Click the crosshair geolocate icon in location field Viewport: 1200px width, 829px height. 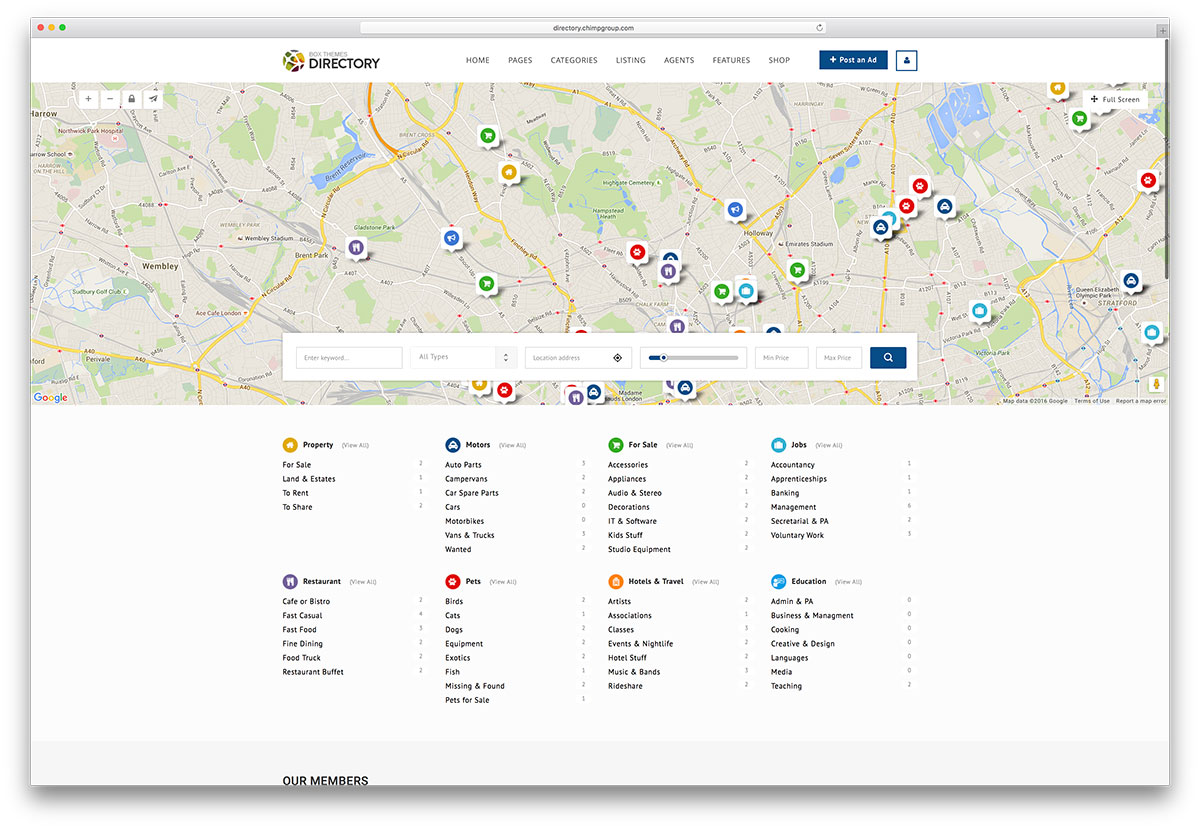pyautogui.click(x=617, y=358)
